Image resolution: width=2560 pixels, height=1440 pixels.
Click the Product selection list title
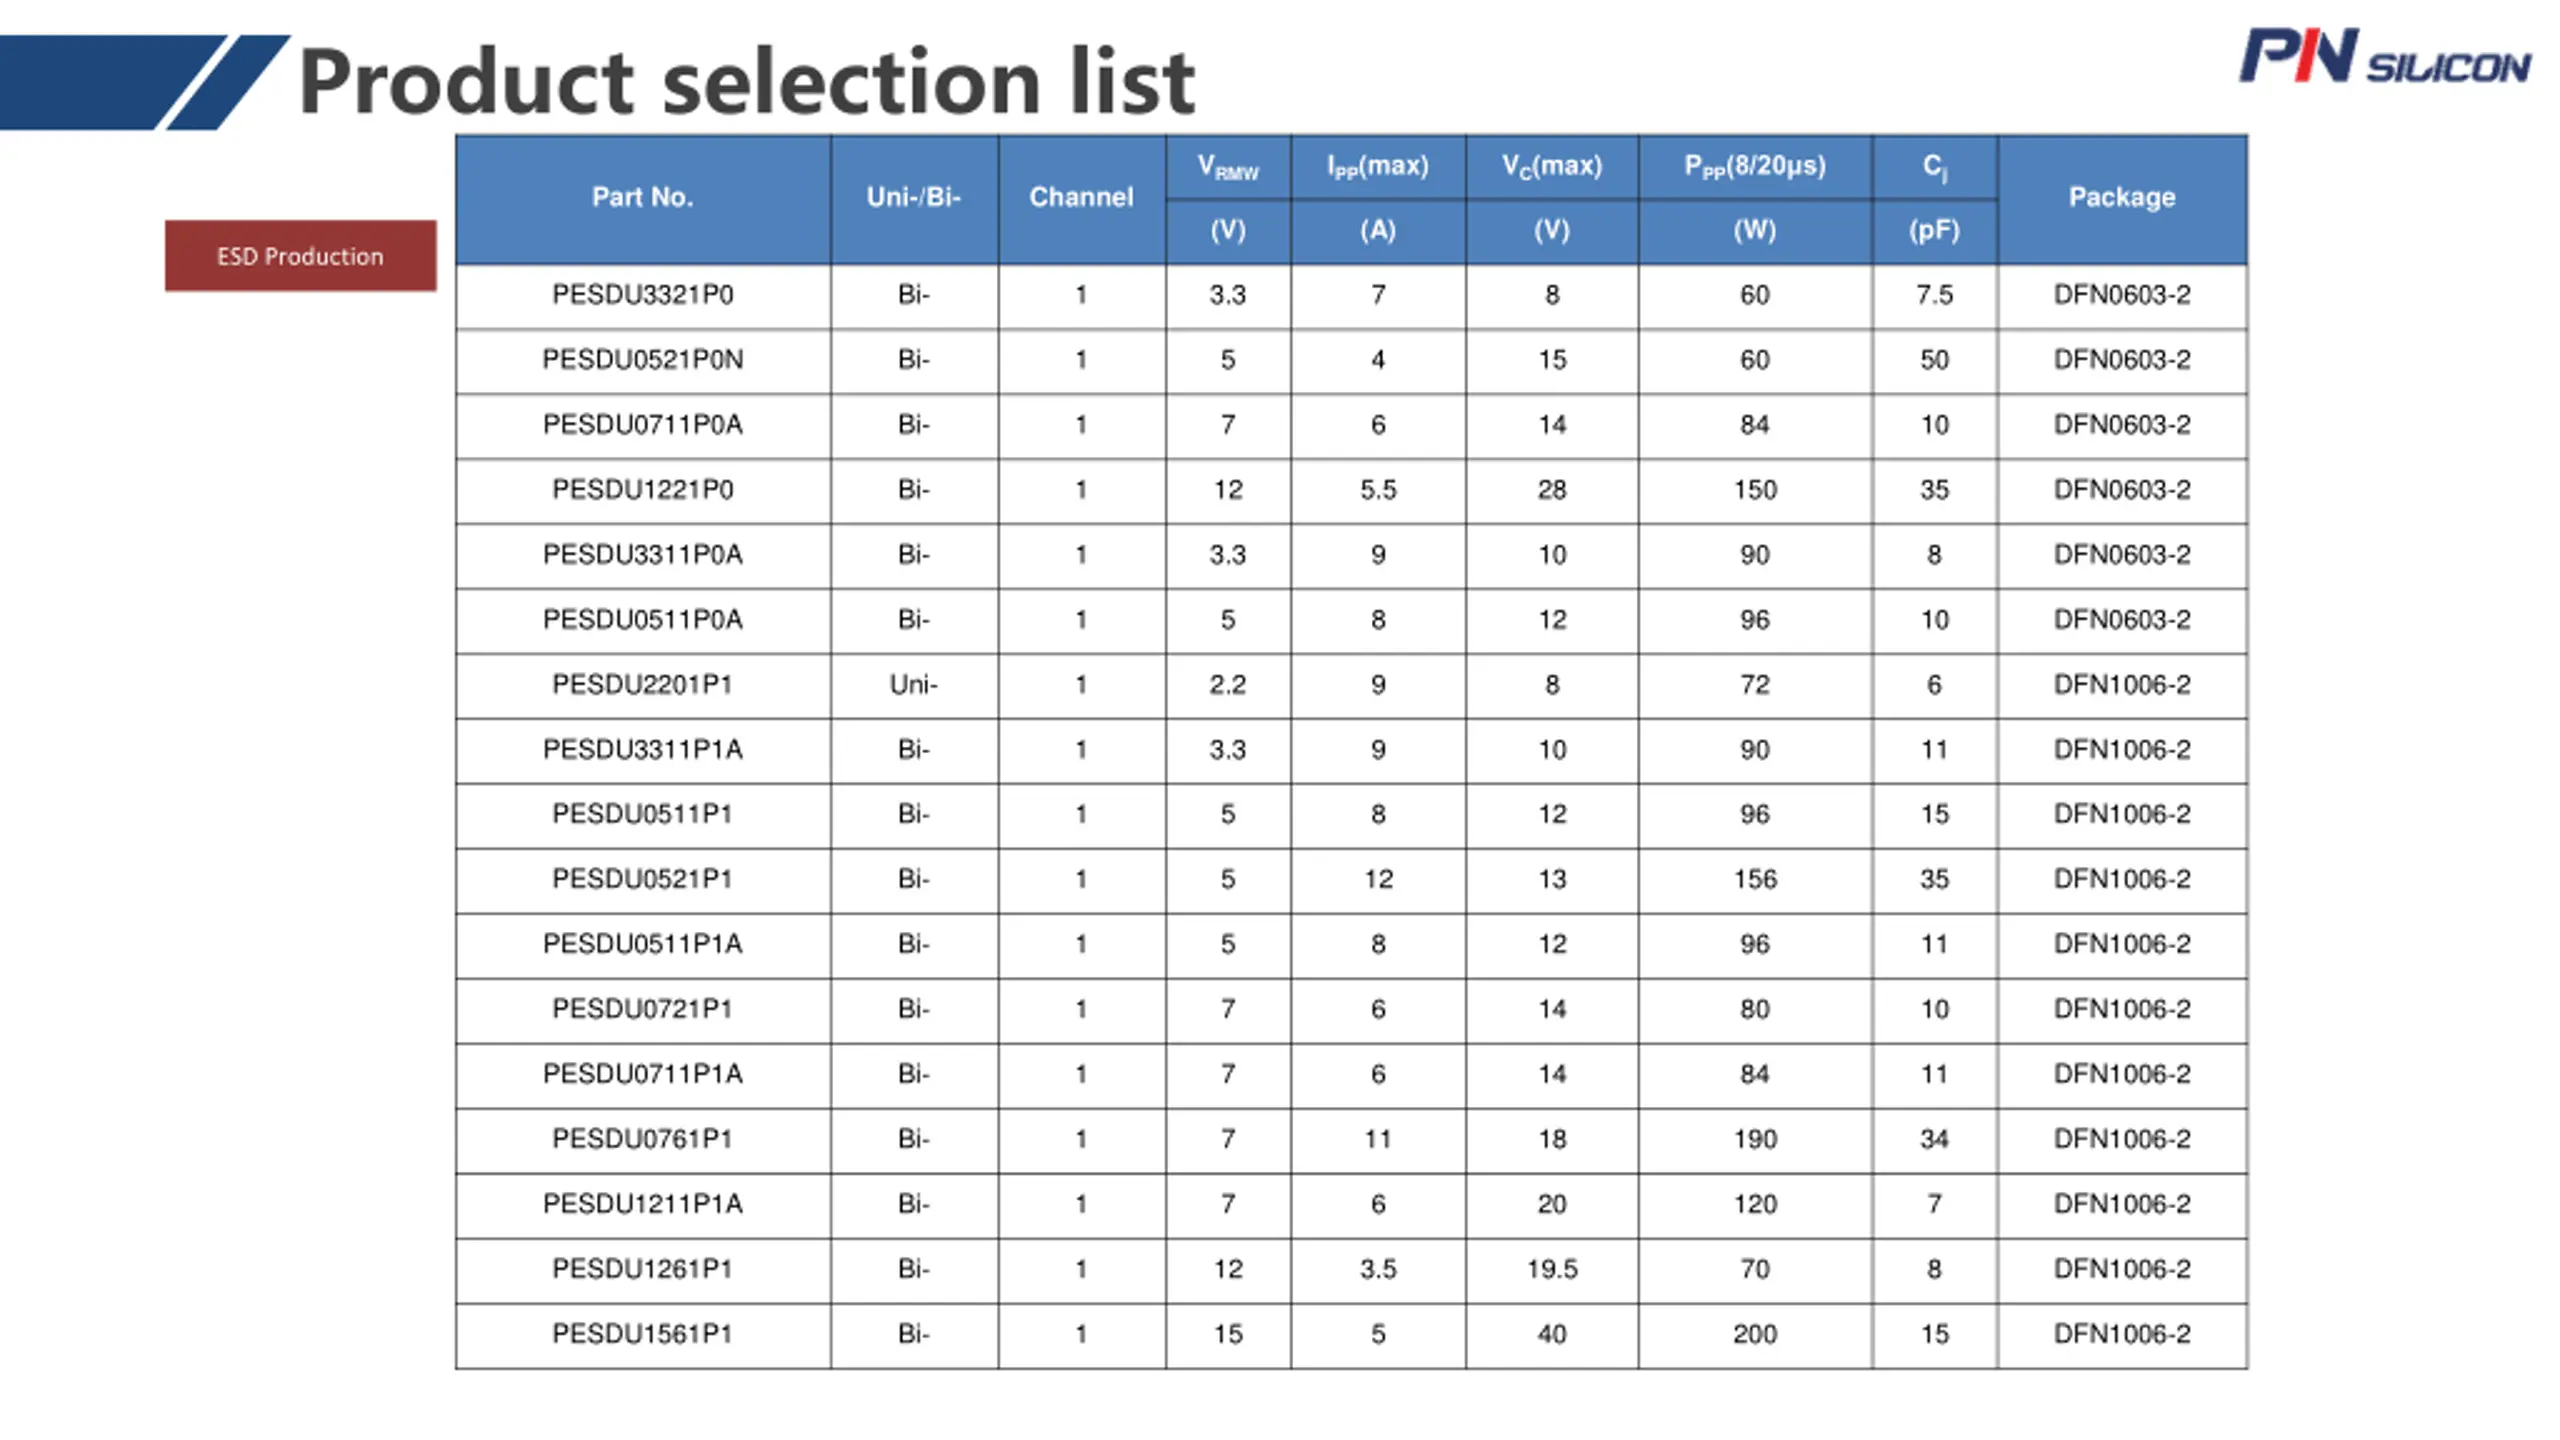coord(747,82)
